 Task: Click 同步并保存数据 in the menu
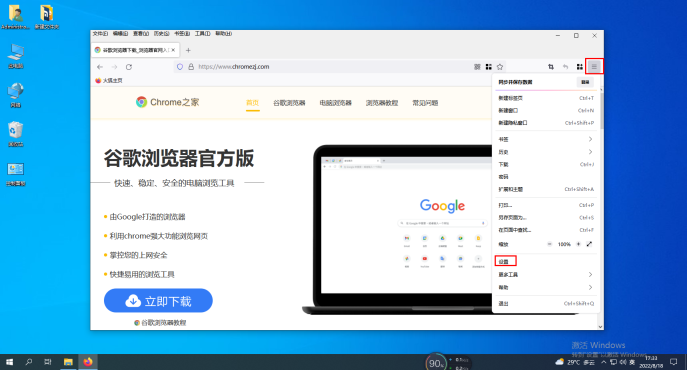(x=515, y=82)
